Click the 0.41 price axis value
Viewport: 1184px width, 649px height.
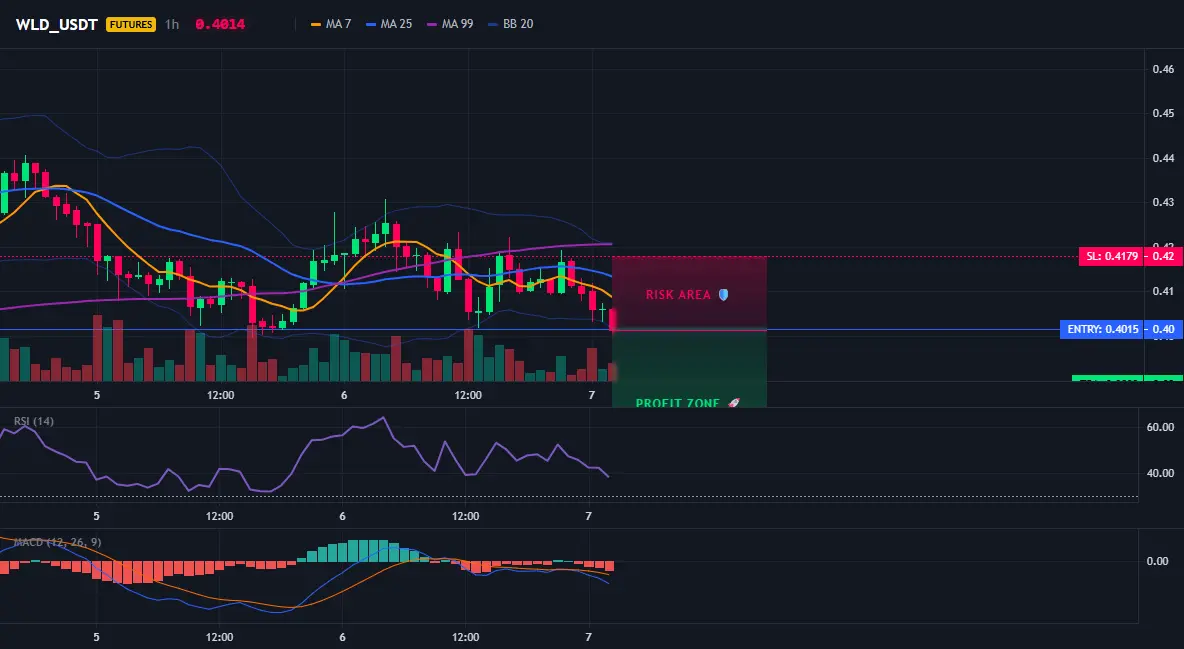[1163, 291]
